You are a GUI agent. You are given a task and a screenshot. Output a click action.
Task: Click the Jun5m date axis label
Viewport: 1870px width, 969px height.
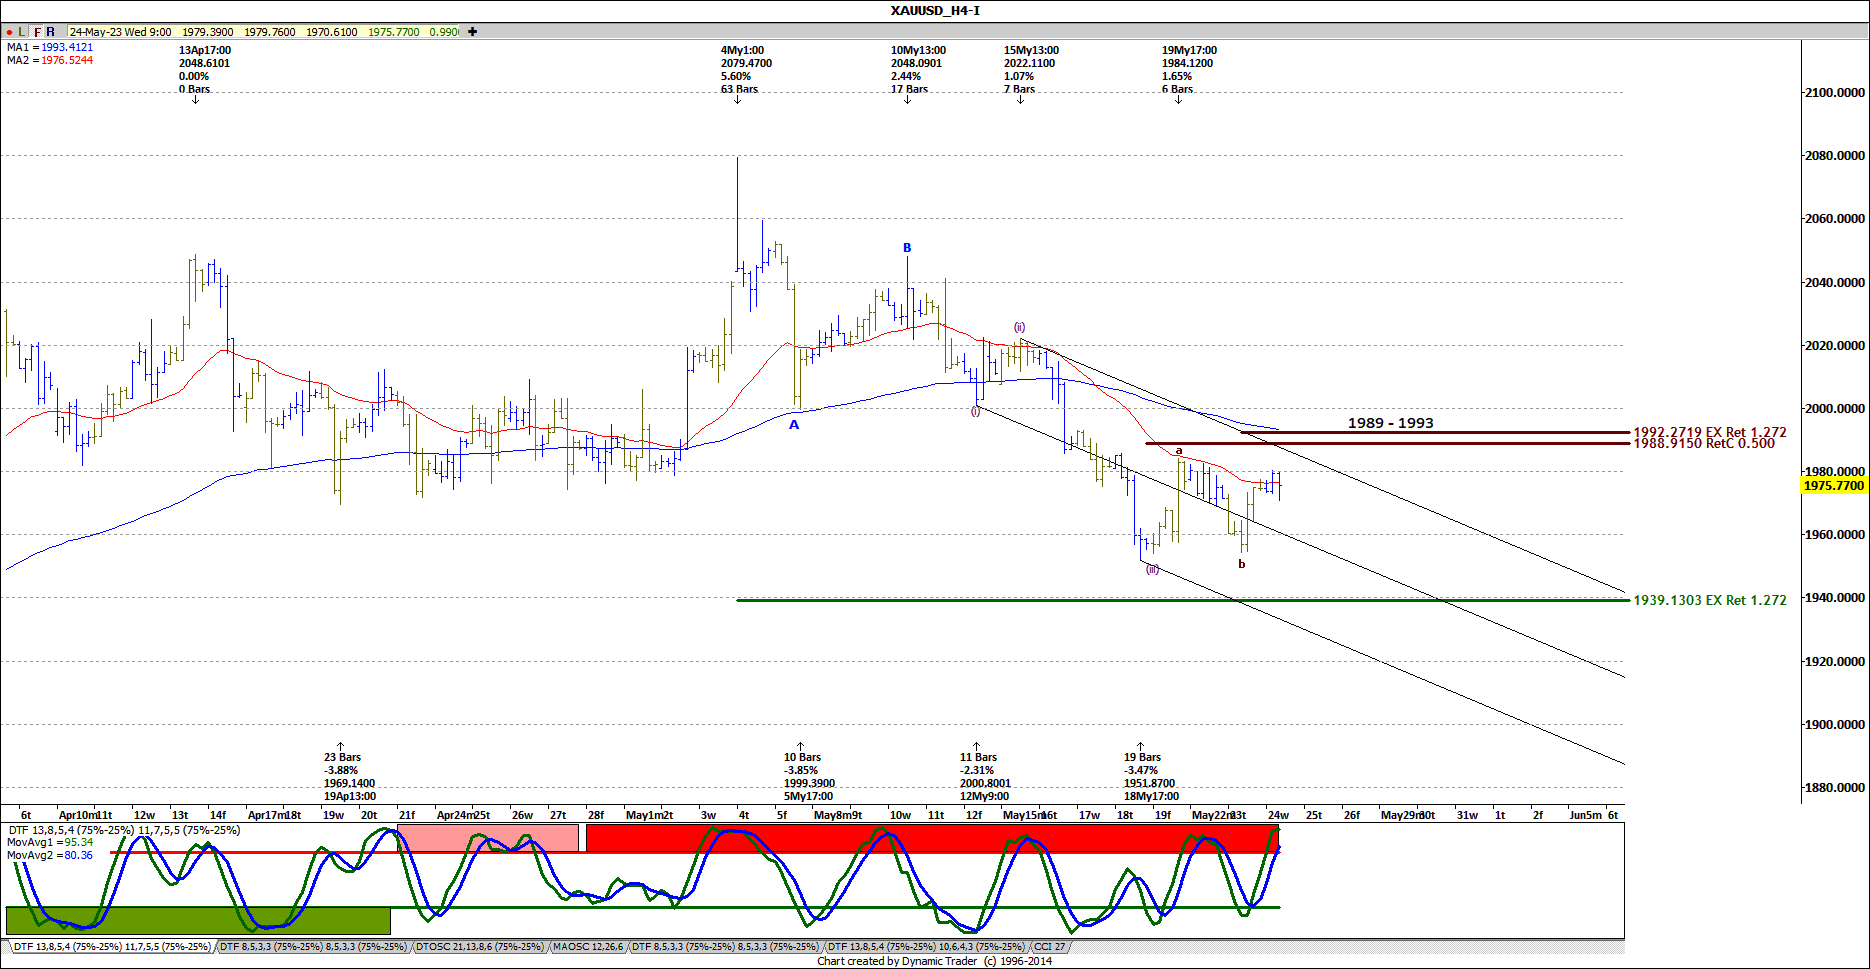(x=1585, y=815)
